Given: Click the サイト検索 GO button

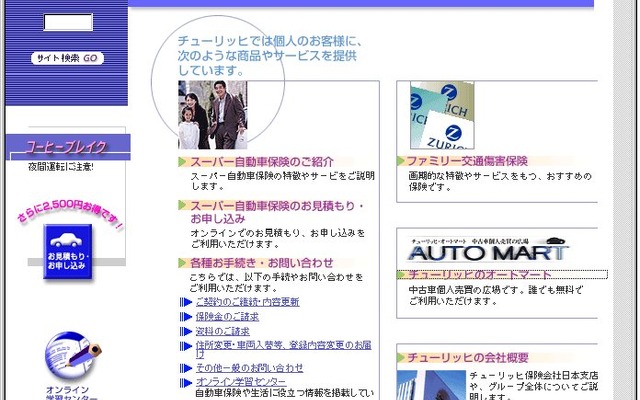Looking at the screenshot, I should tap(67, 58).
